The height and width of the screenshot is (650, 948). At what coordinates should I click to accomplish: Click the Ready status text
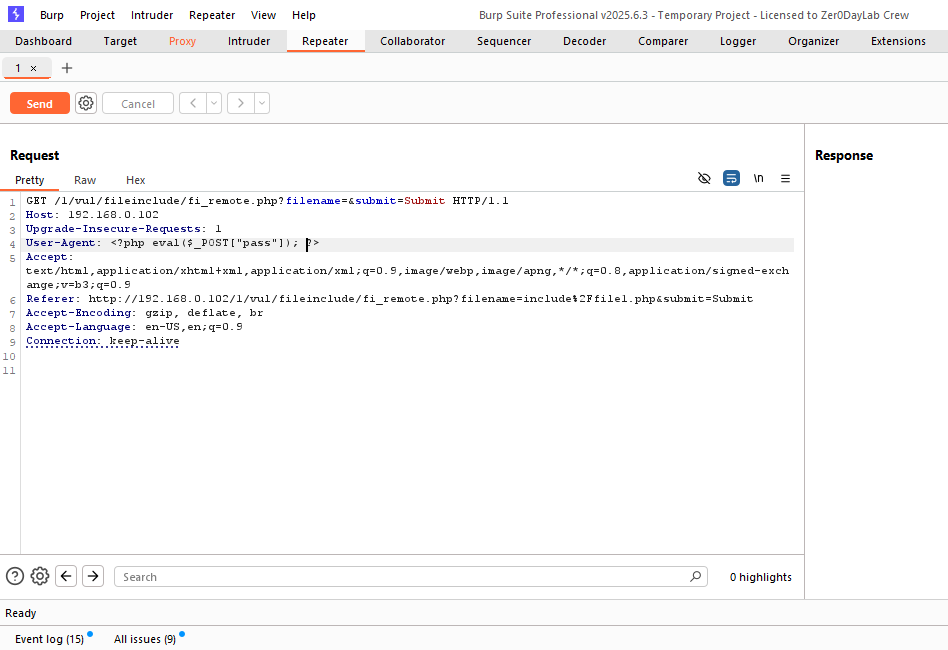[21, 613]
